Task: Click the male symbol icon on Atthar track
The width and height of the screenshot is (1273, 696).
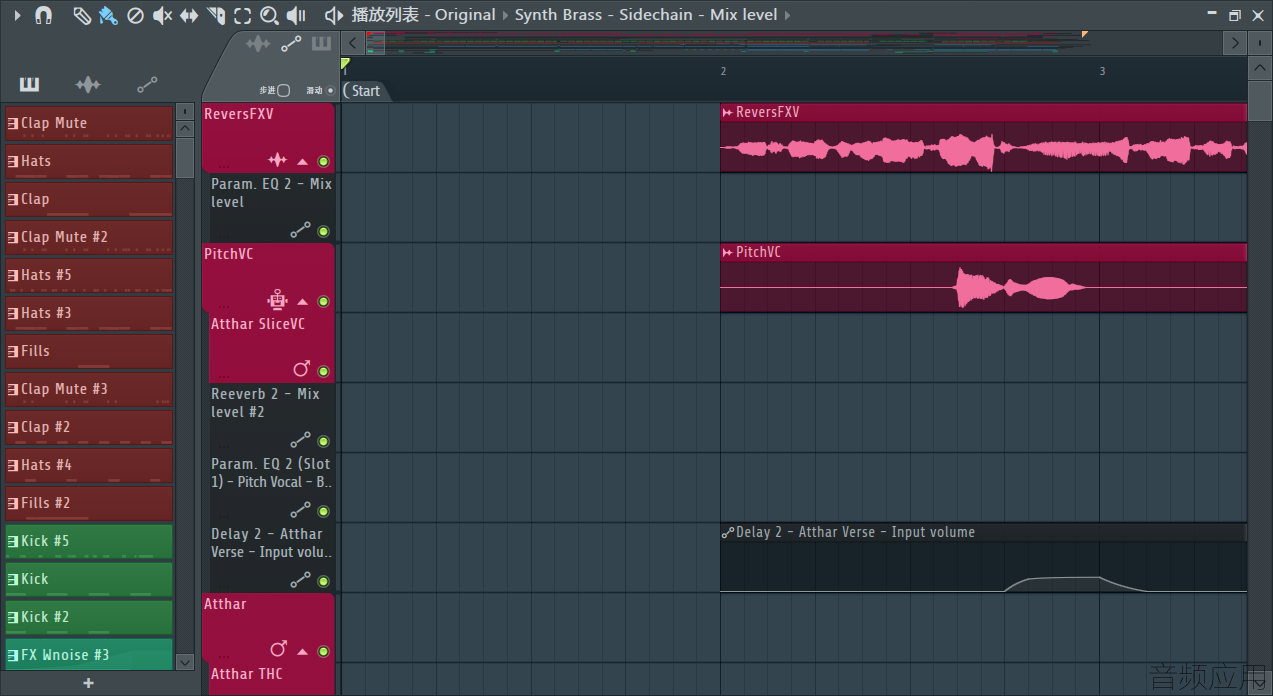Action: click(x=279, y=649)
